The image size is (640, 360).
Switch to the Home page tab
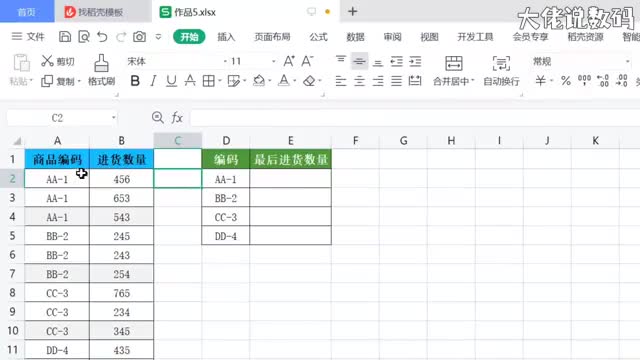27,11
